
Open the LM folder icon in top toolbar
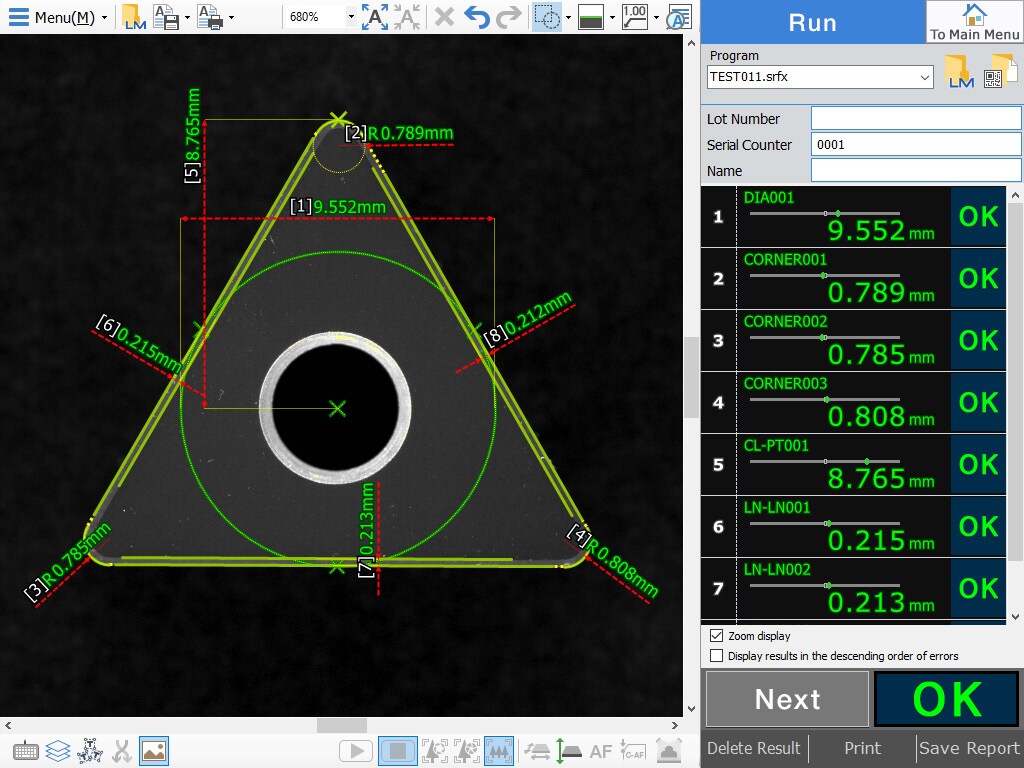click(133, 17)
